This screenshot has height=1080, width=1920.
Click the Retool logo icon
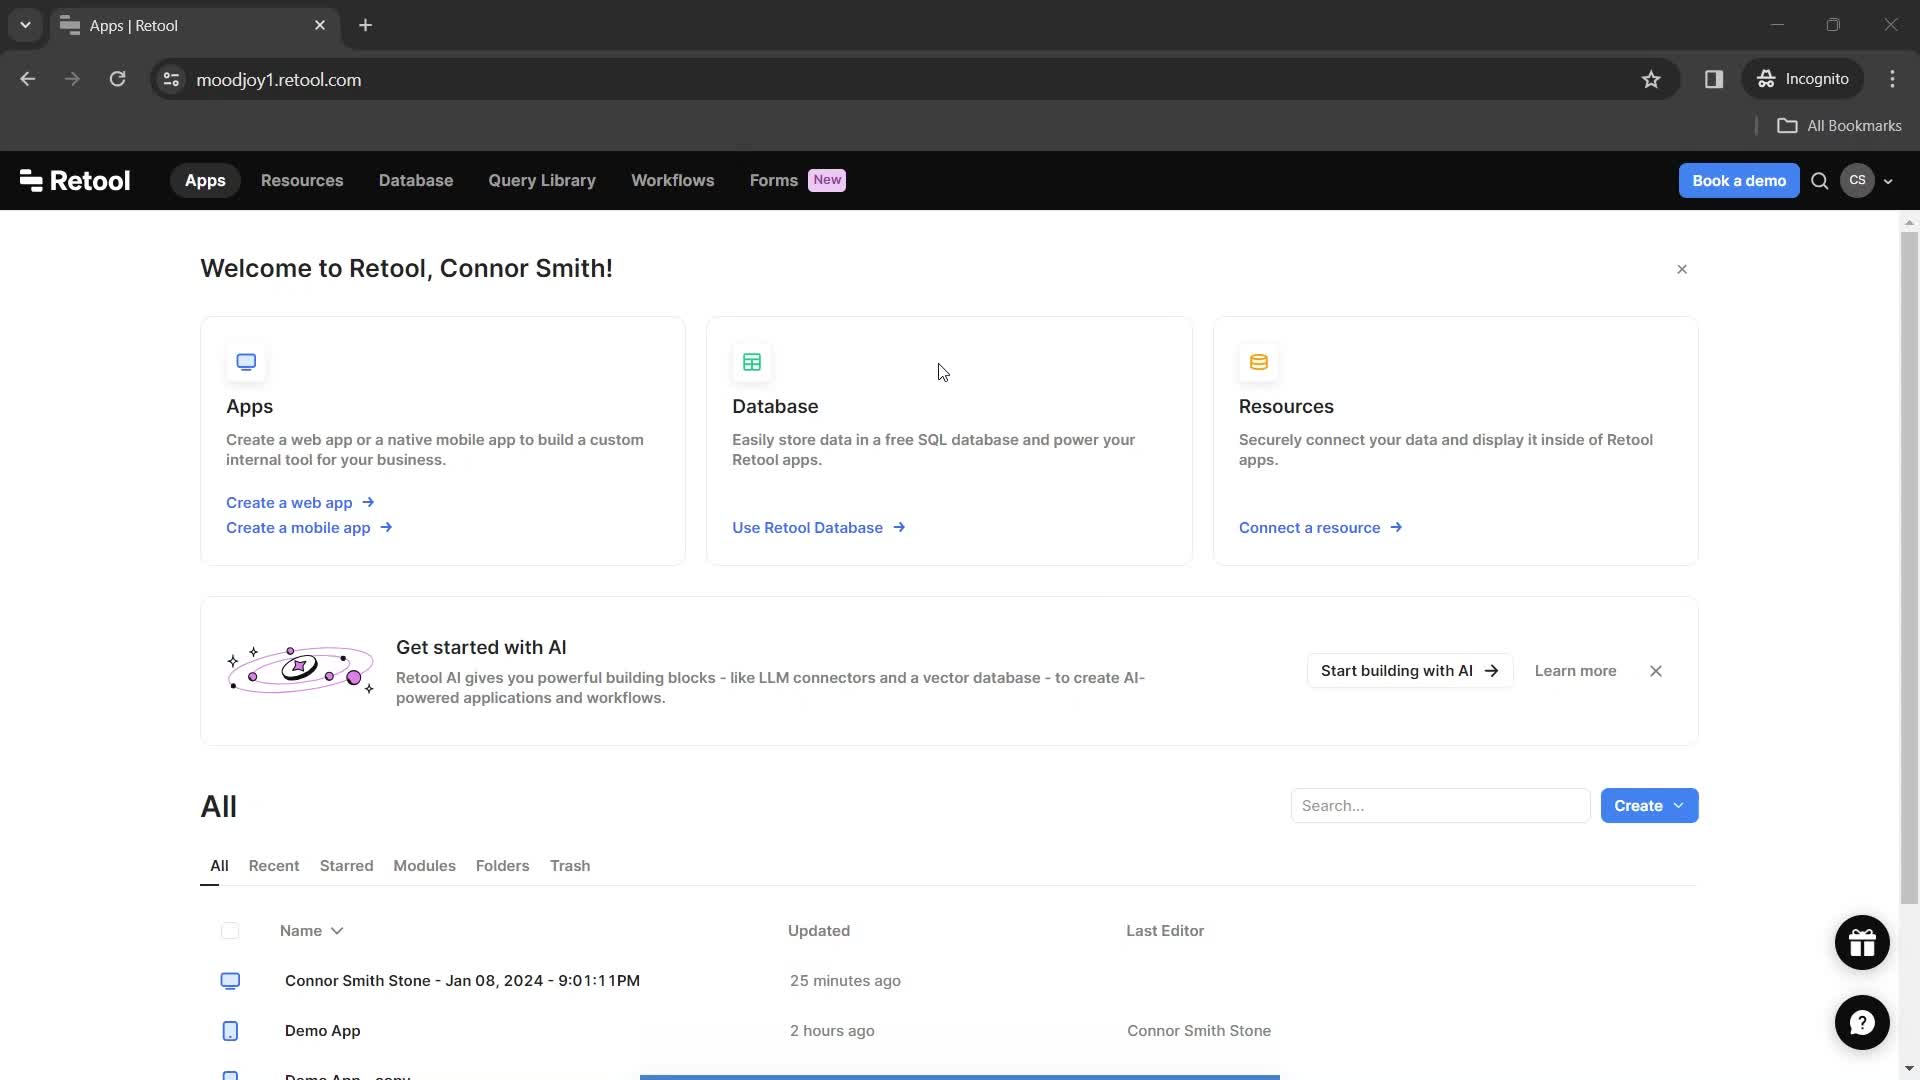29,181
